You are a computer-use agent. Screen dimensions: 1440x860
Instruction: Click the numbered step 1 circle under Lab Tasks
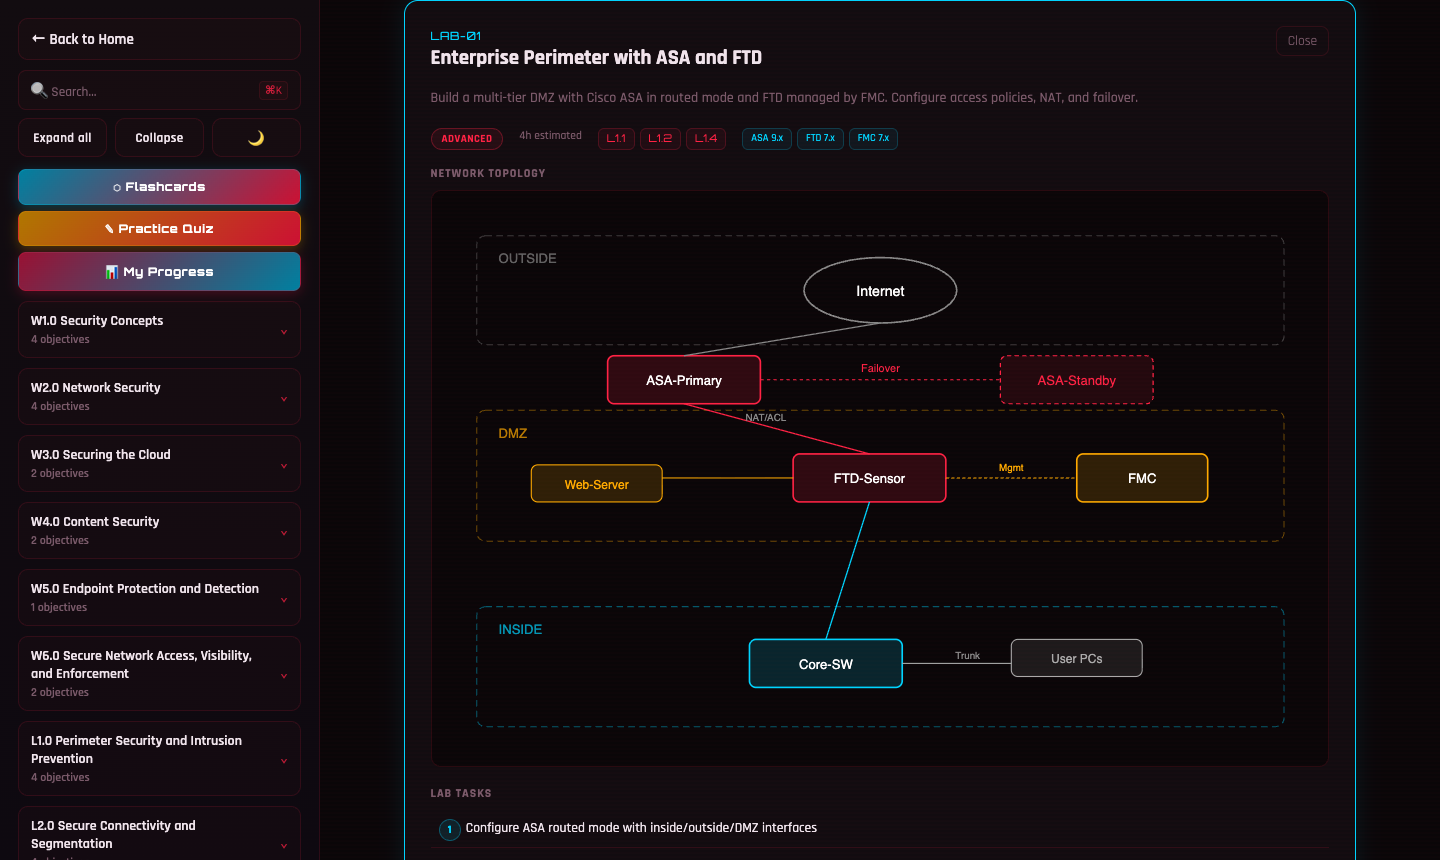449,830
